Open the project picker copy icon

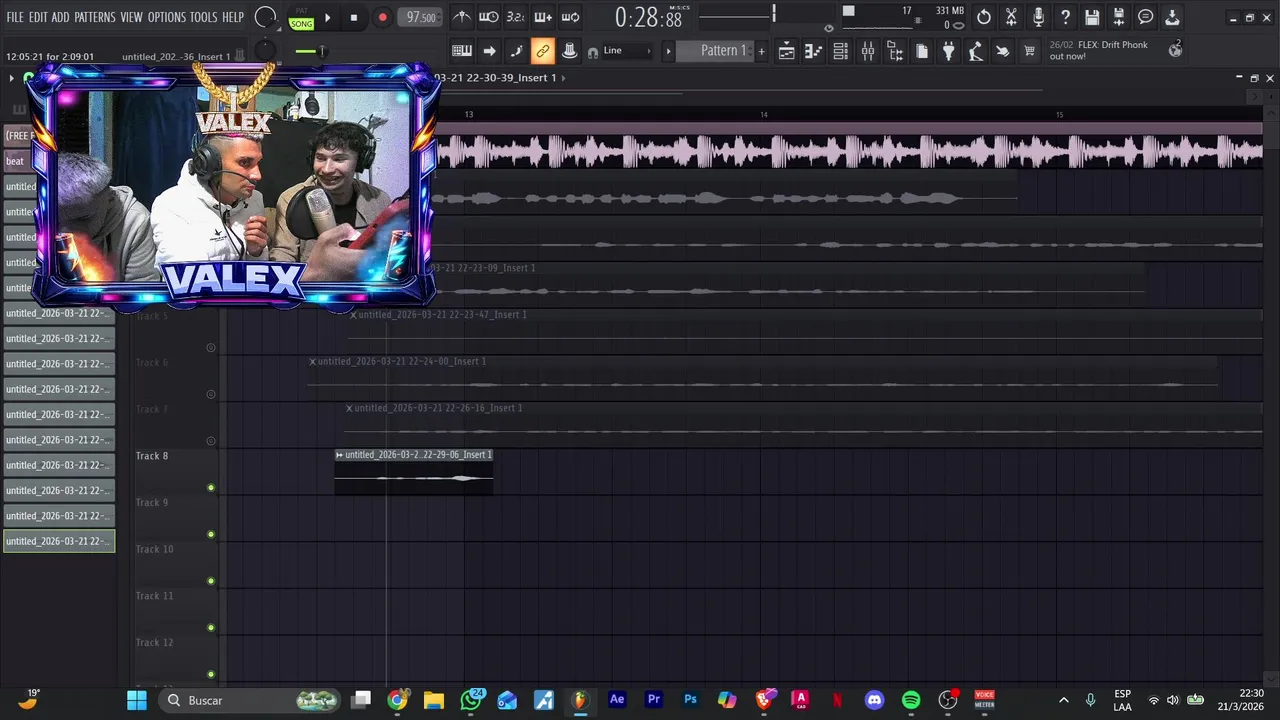coord(922,51)
